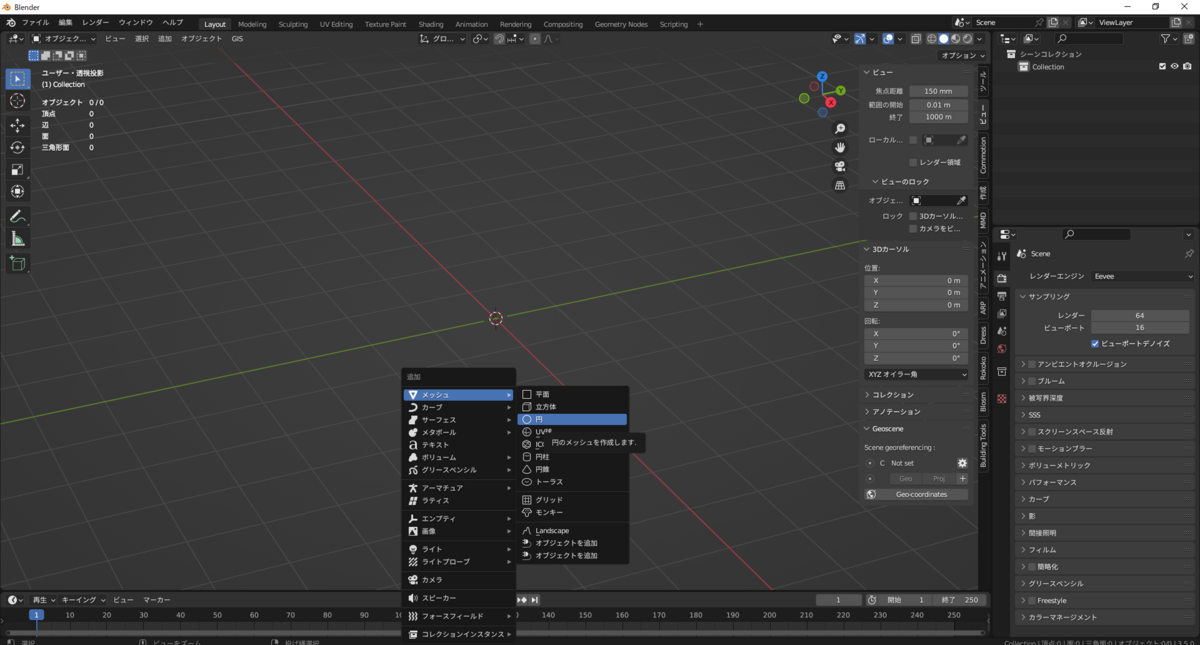
Task: Open the View Layer properties tab icon
Action: click(x=1002, y=313)
